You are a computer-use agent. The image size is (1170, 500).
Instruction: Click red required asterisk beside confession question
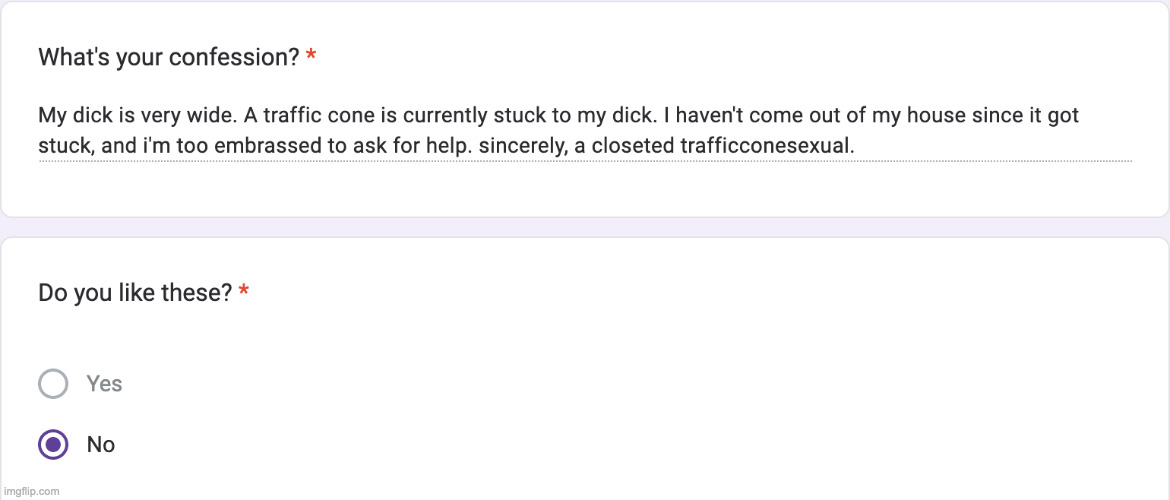click(x=311, y=57)
